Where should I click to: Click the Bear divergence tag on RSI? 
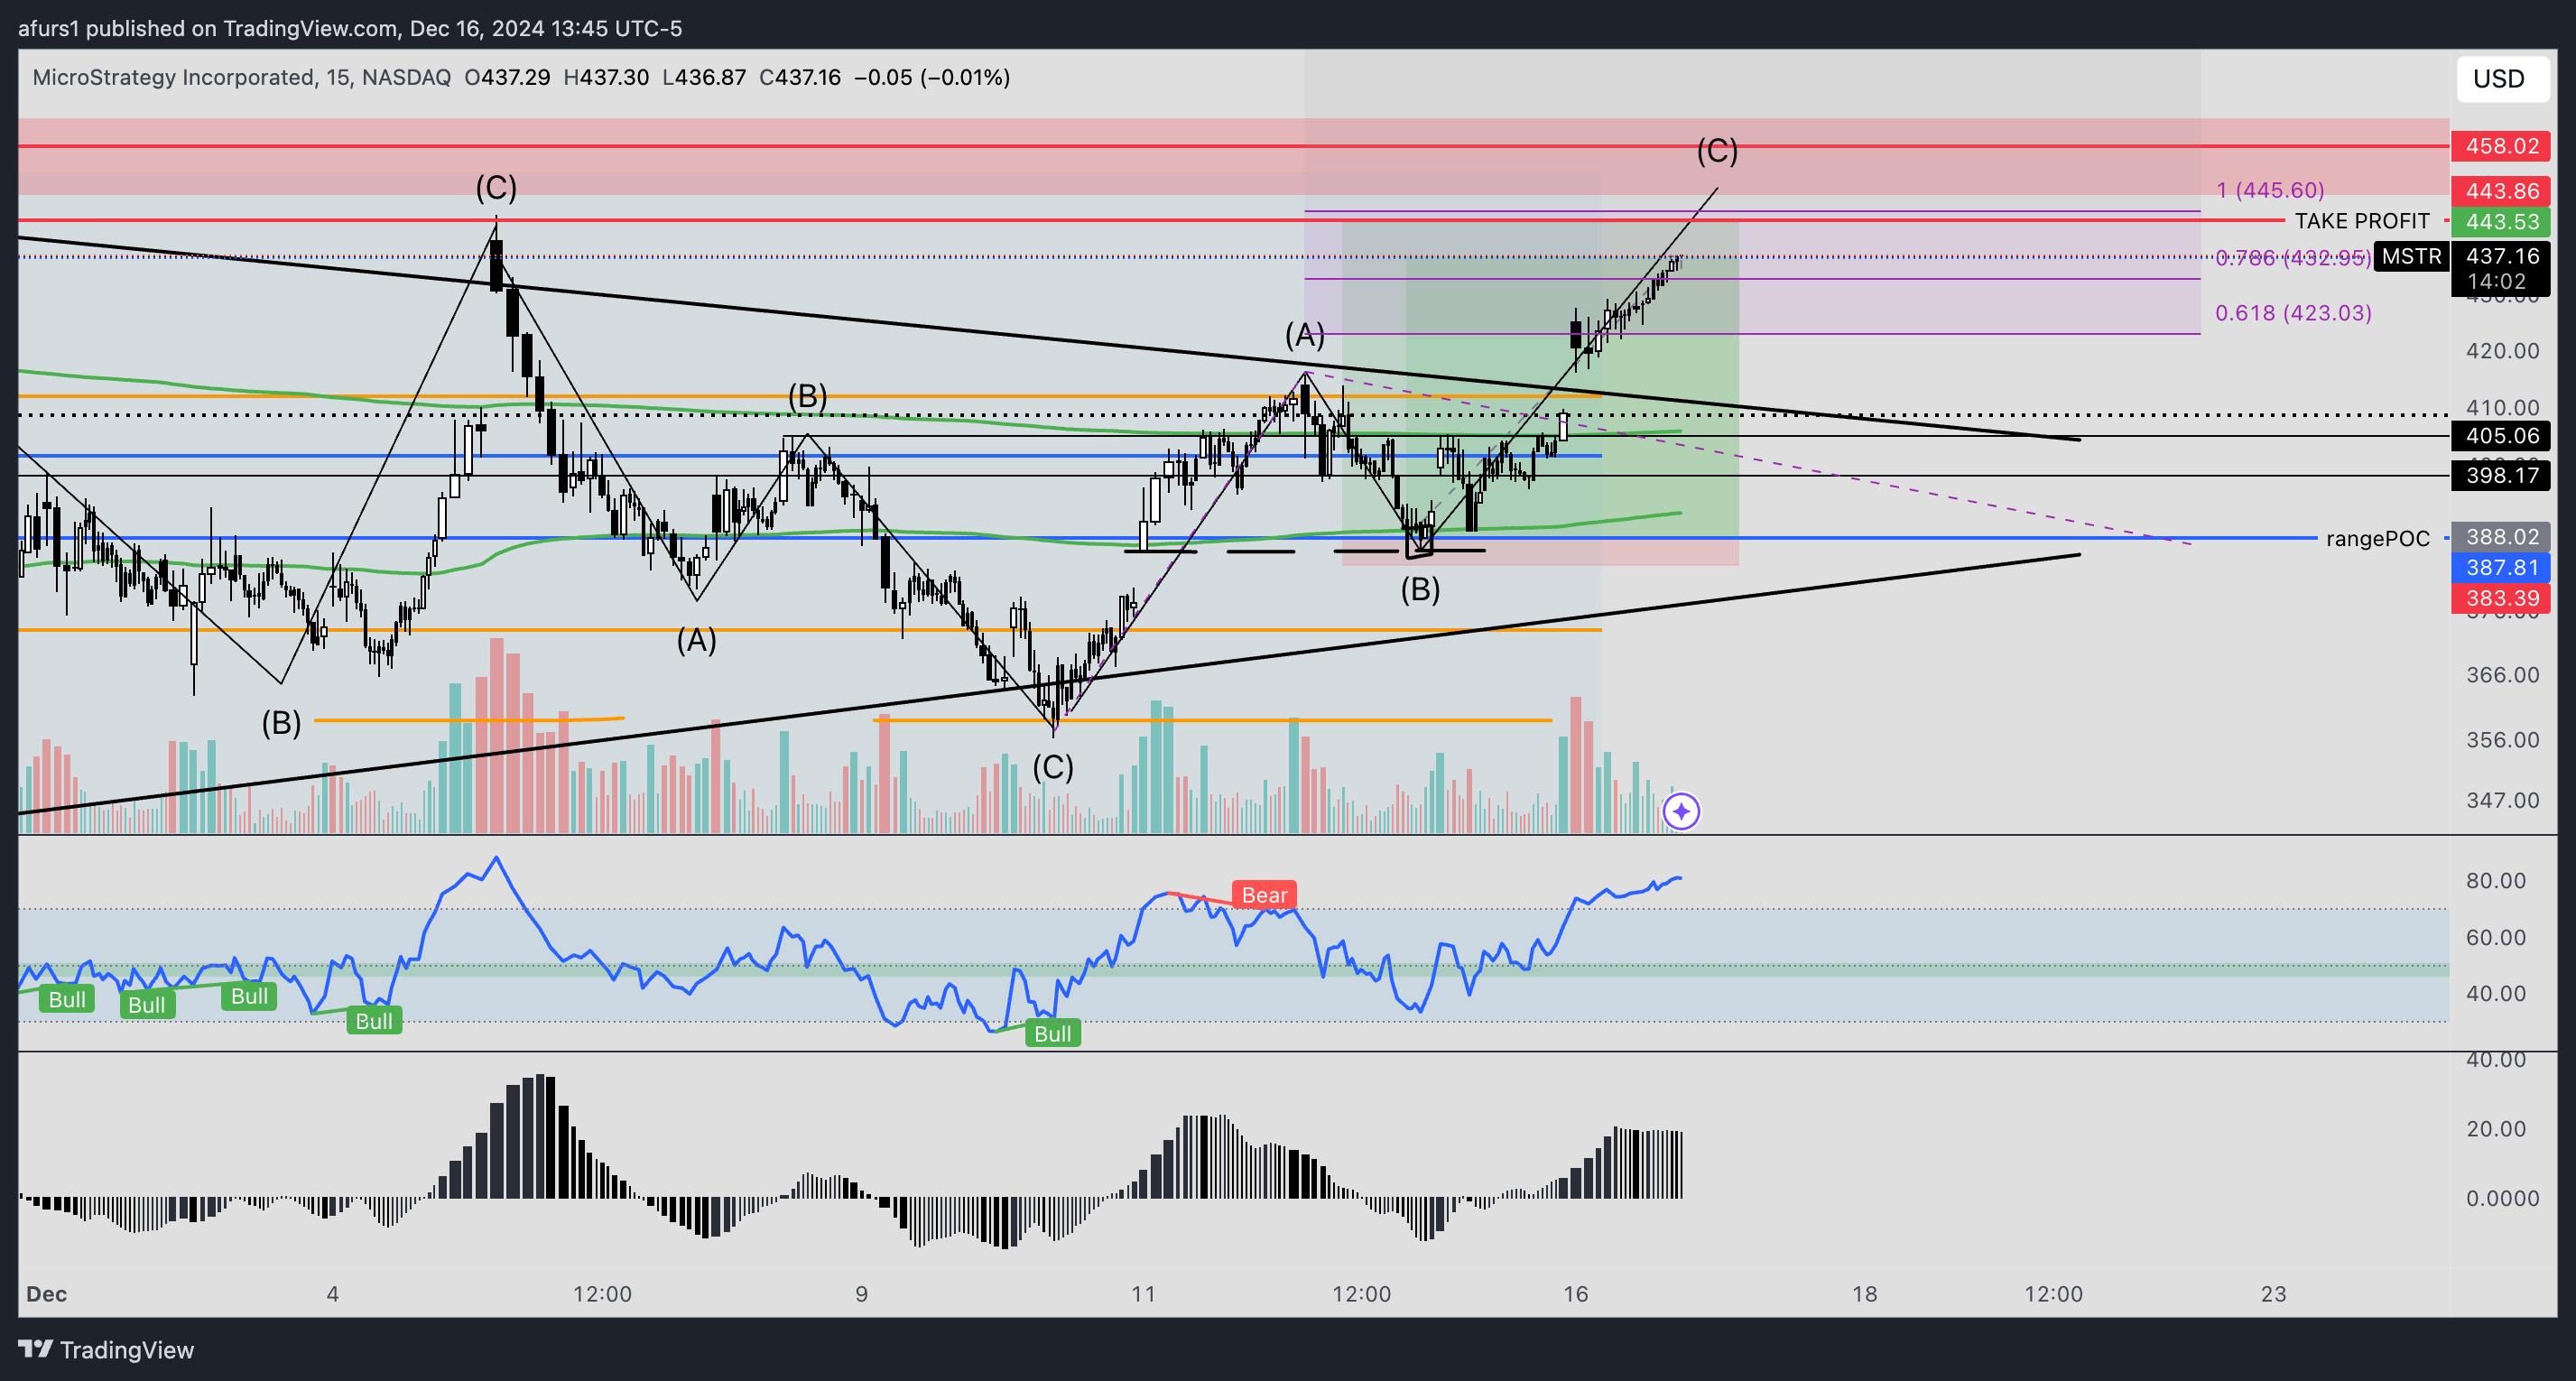pyautogui.click(x=1264, y=895)
